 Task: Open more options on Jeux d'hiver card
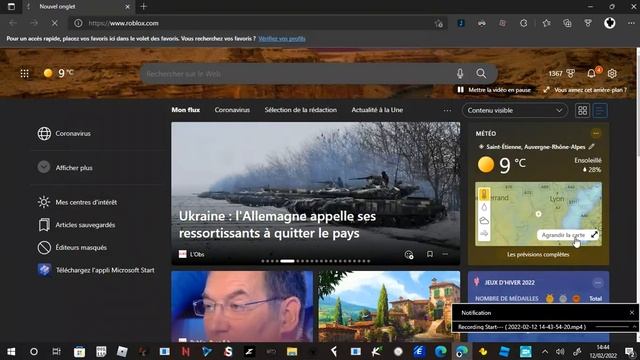(x=598, y=282)
